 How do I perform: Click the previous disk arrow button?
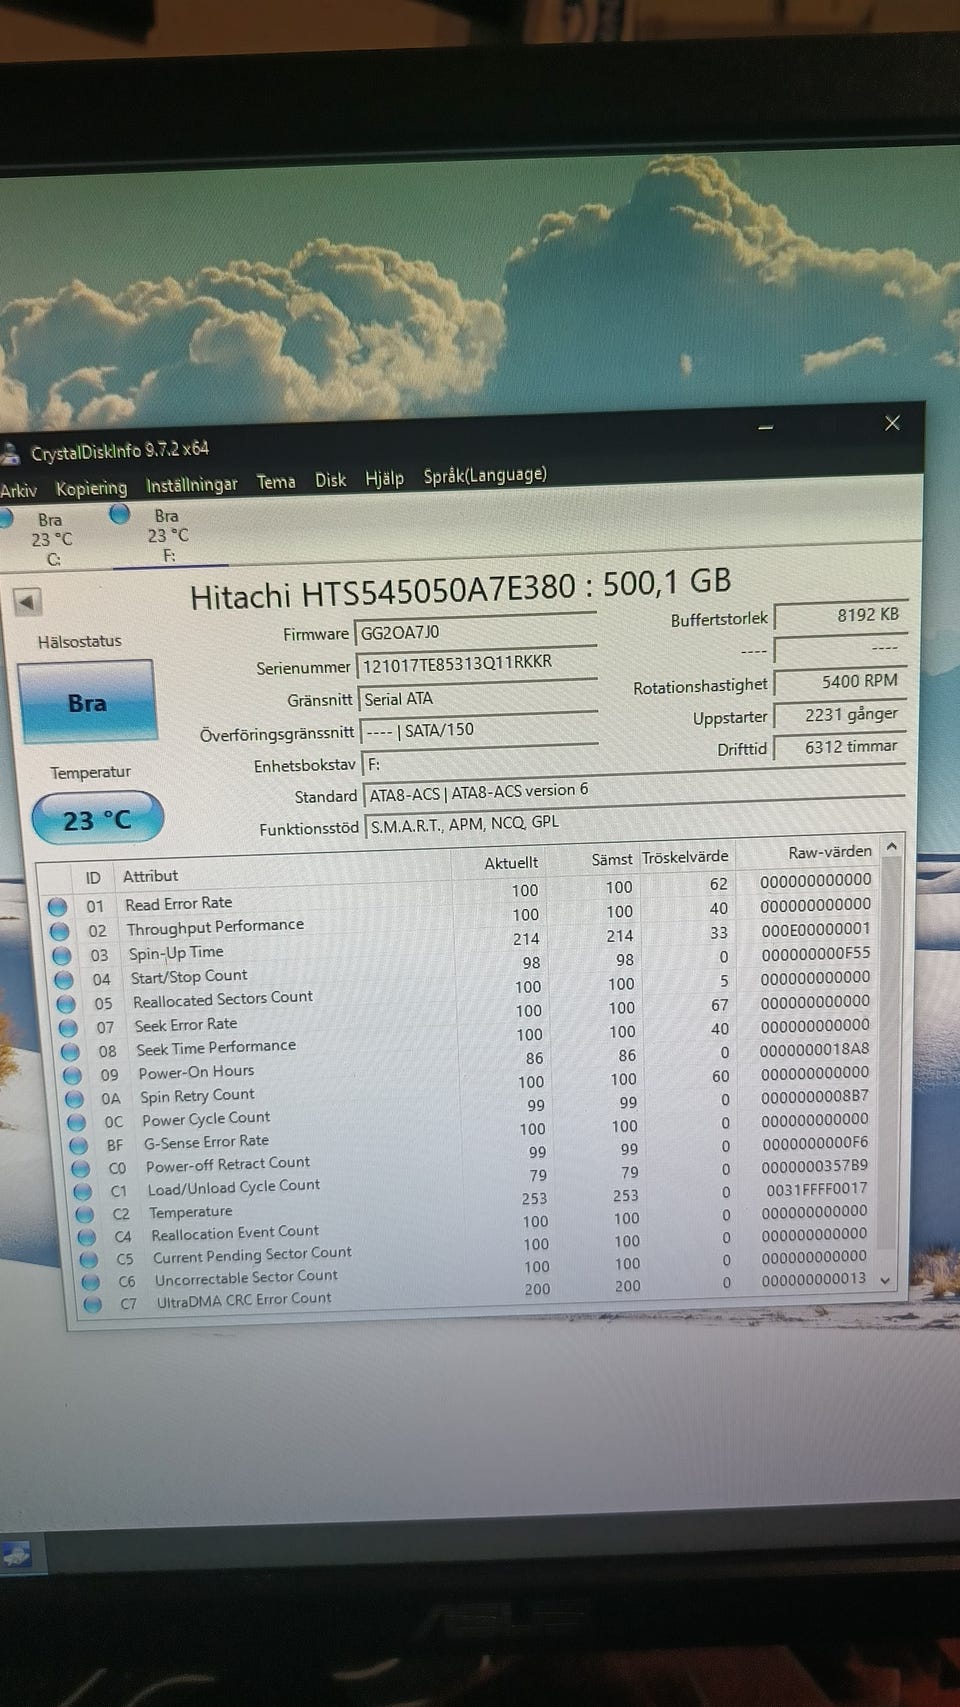[x=27, y=602]
